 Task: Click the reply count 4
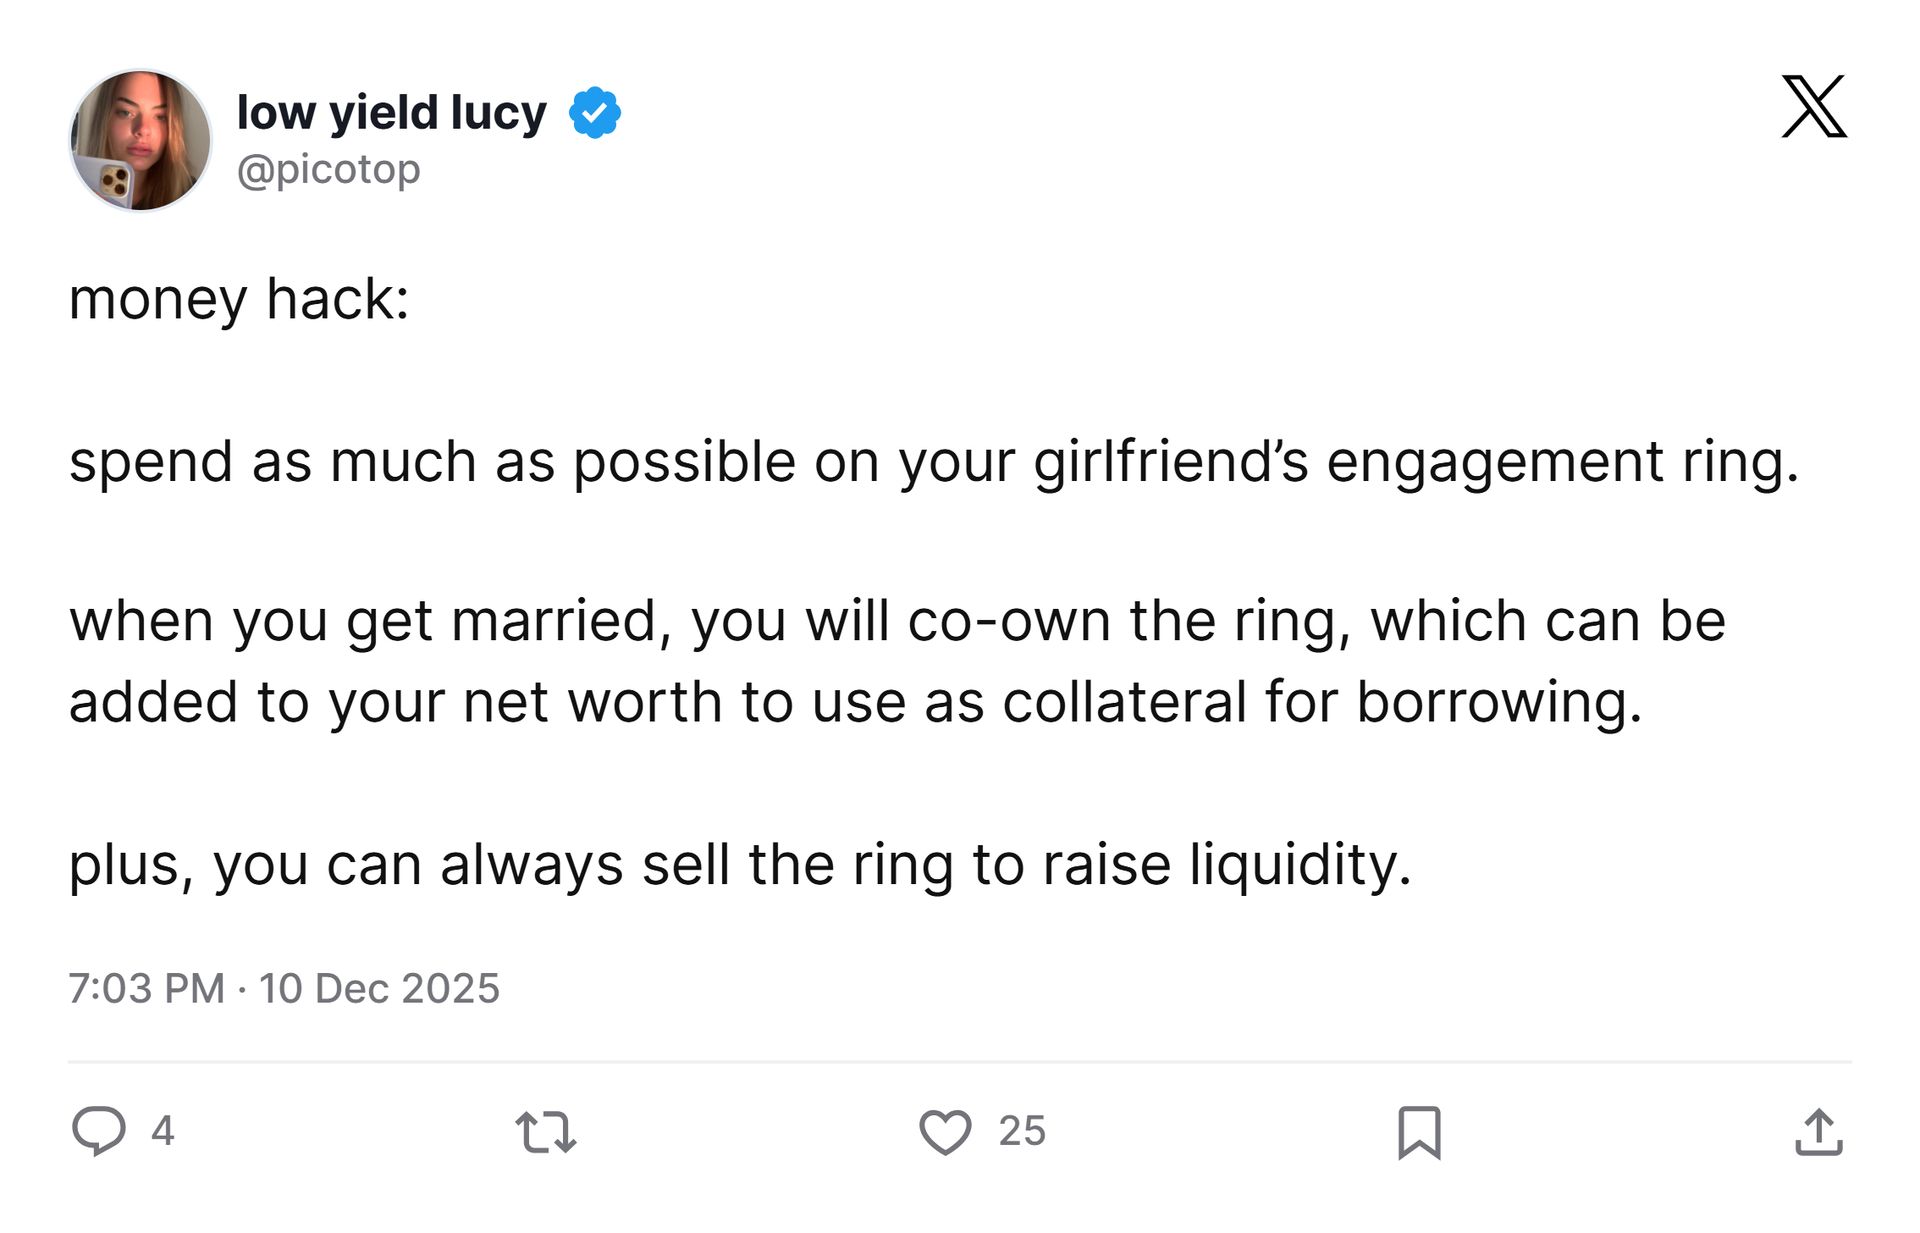[x=163, y=1131]
